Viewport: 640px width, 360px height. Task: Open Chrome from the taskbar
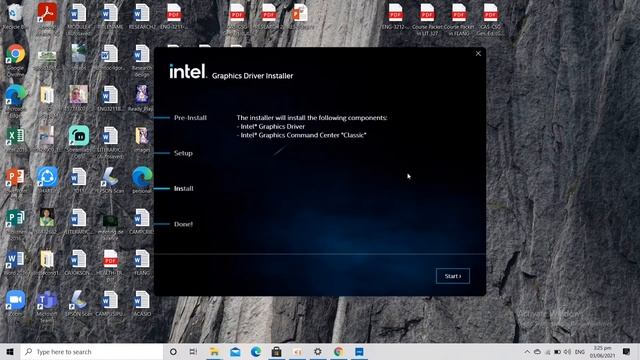tap(338, 352)
